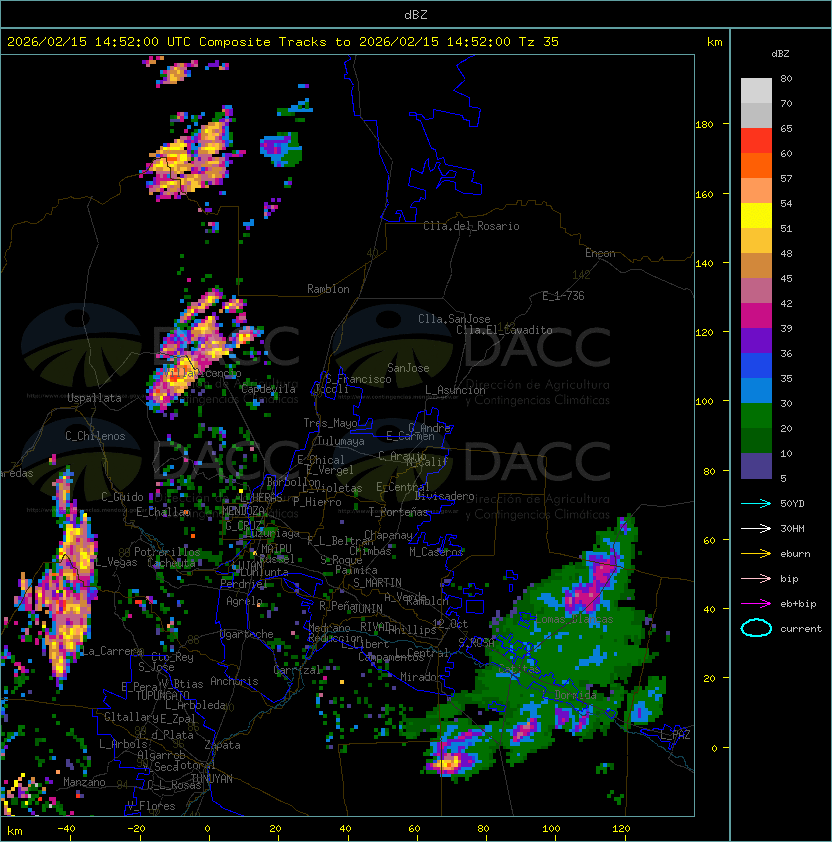The image size is (832, 842).
Task: Click the '180' km tick on vertical axis
Action: (704, 125)
